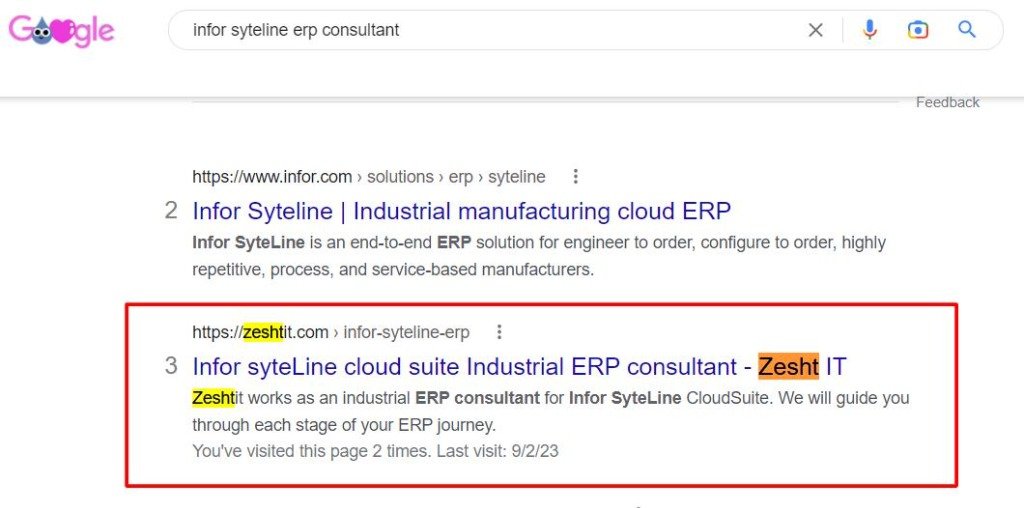Click the Feedback link
This screenshot has height=508, width=1024.
pos(948,103)
